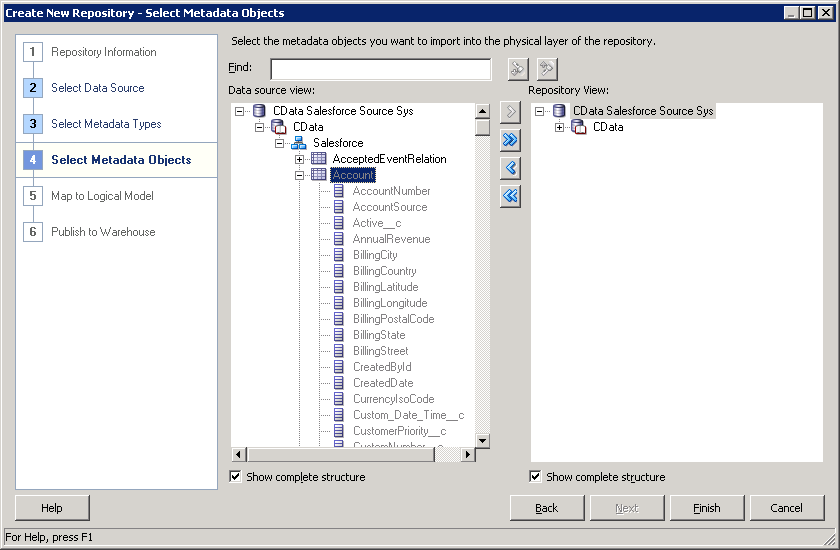
Task: Select the AnnualRevenue column in the tree
Action: (391, 239)
